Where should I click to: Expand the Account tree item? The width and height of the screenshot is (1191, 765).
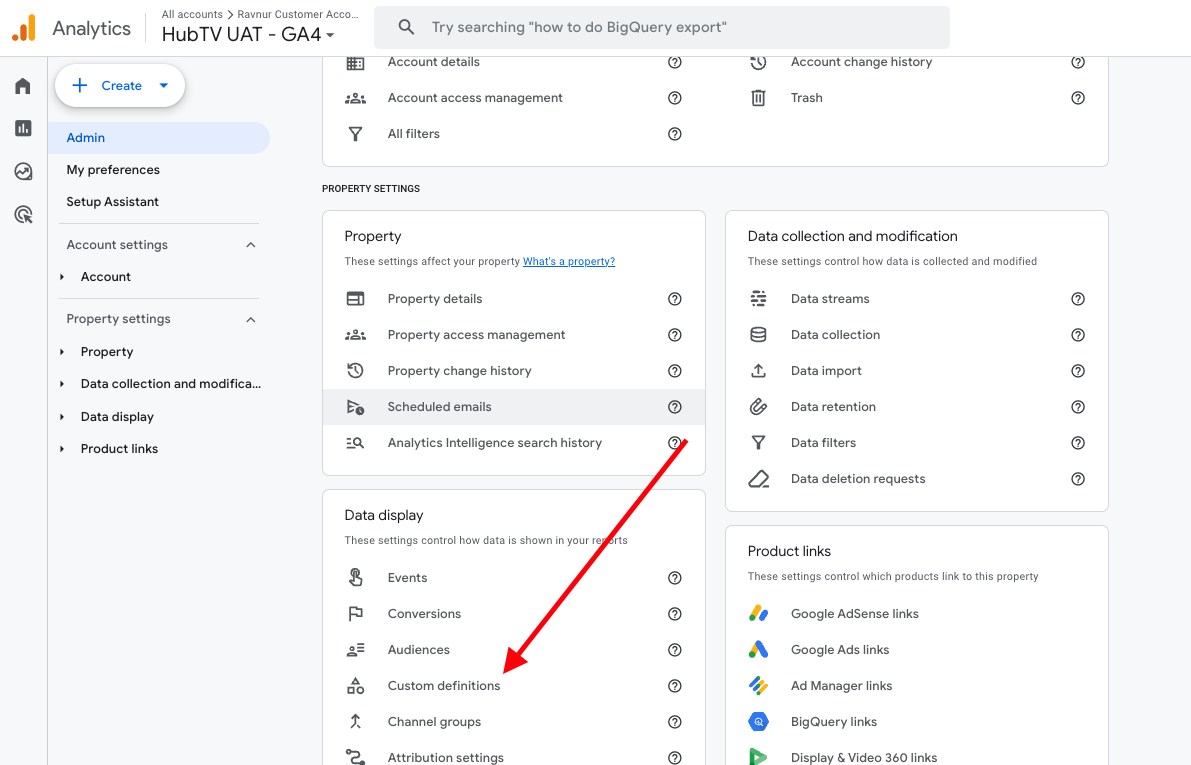tap(62, 277)
